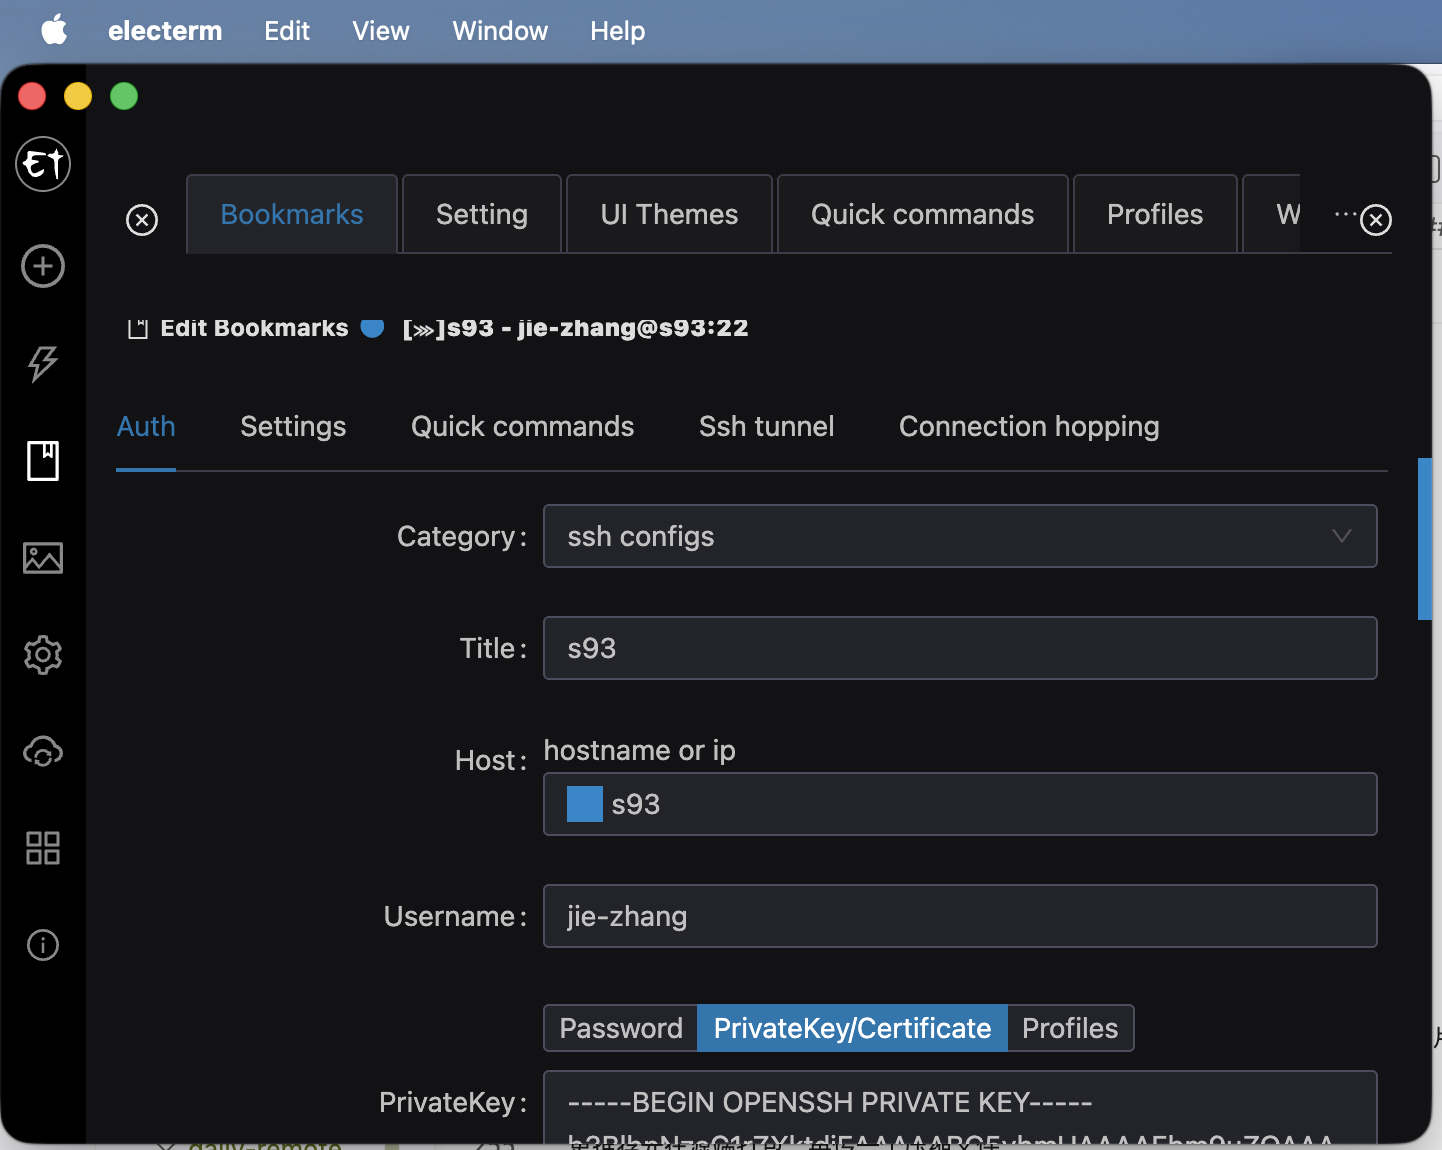Click the Edit Bookmarks heading icon

click(138, 328)
